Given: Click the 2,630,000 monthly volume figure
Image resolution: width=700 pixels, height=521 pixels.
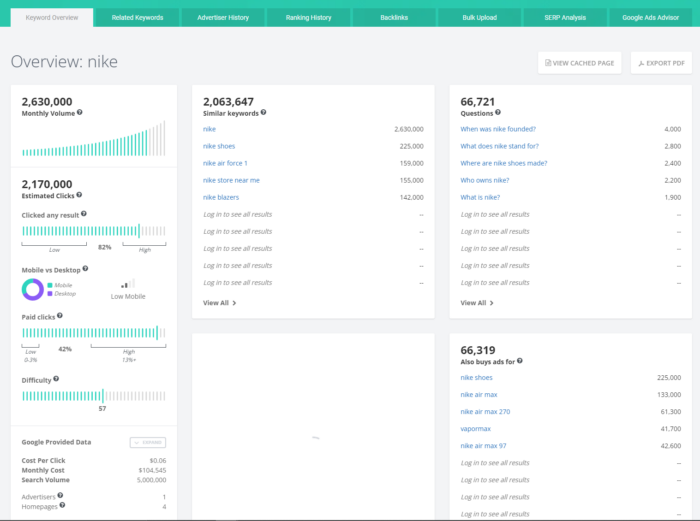Looking at the screenshot, I should tap(47, 102).
